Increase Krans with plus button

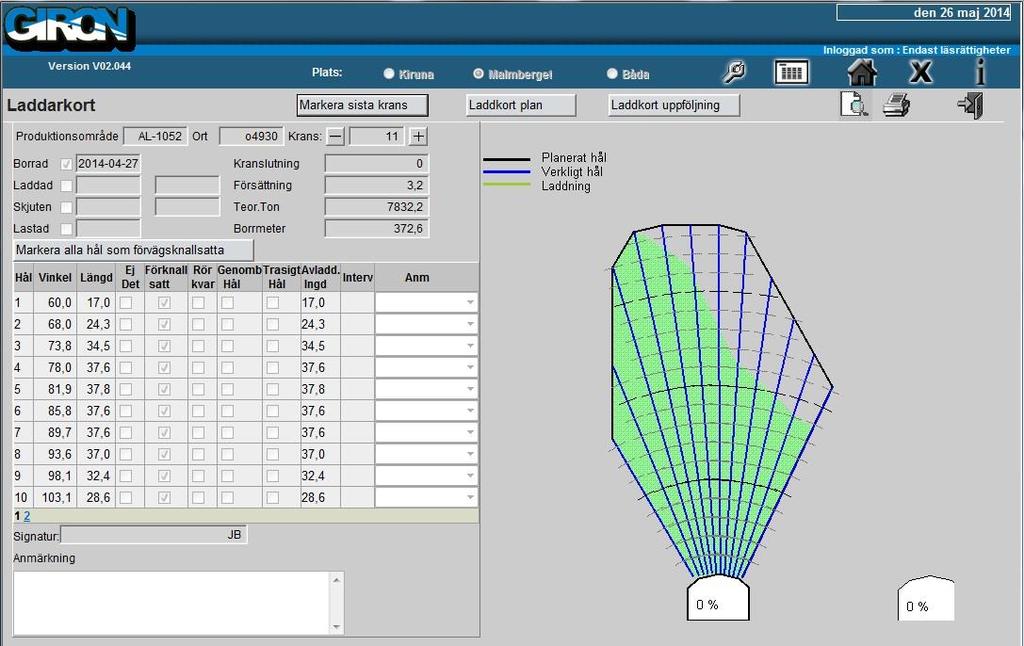click(418, 137)
